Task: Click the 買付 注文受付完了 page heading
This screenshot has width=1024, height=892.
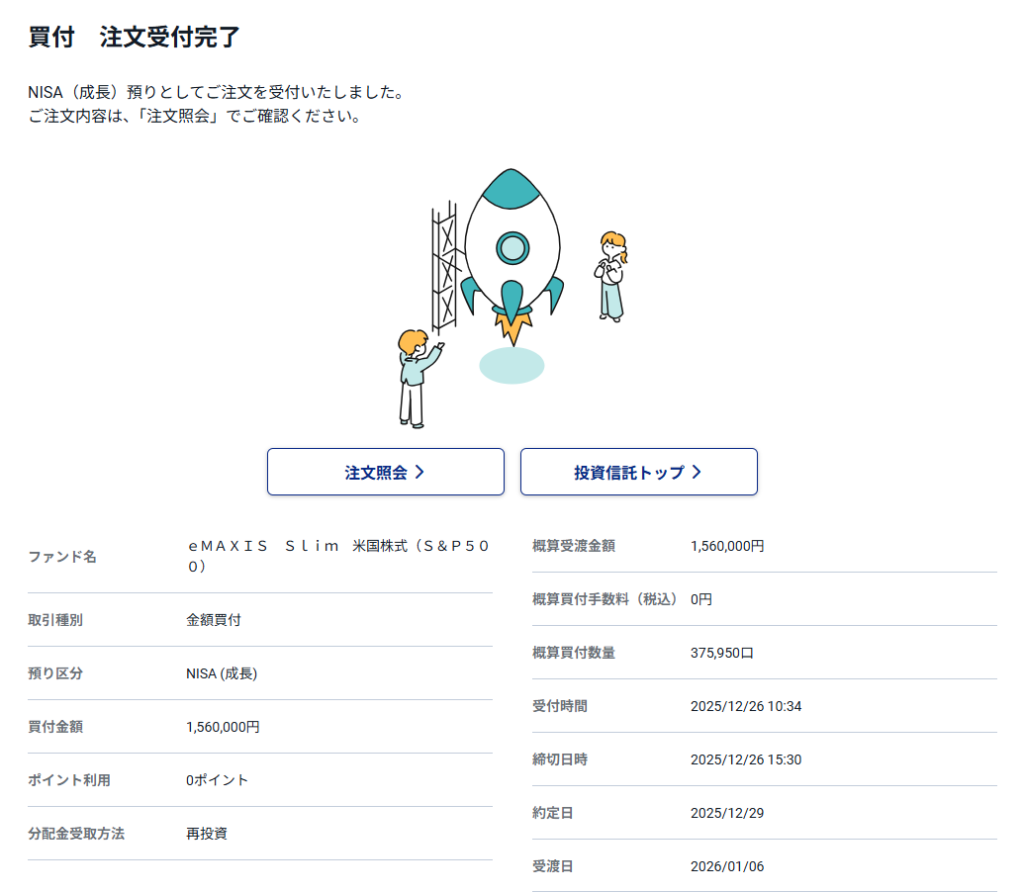Action: click(134, 38)
